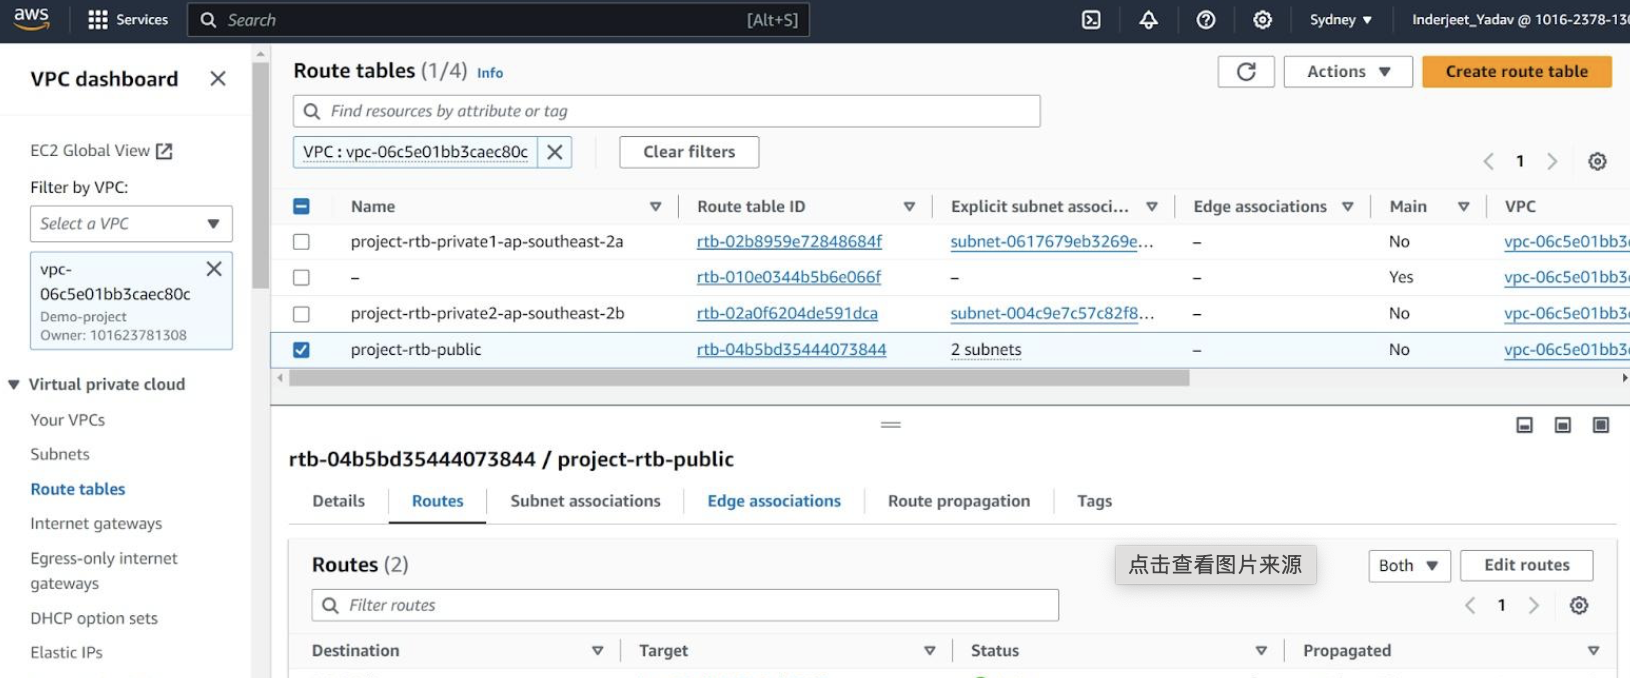This screenshot has width=1630, height=678.
Task: Sort by Name column arrow
Action: click(656, 207)
